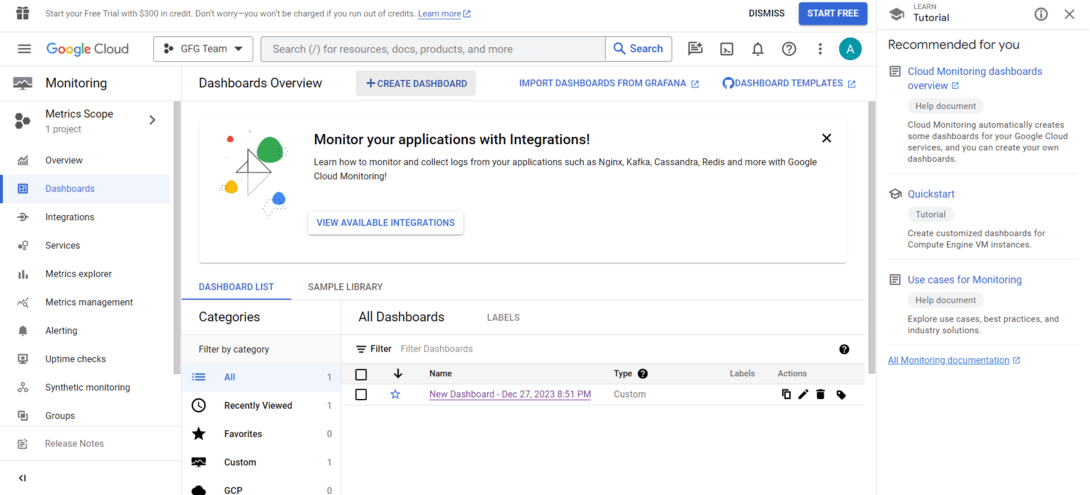Add labels using the tag icon
The image size is (1090, 495).
841,395
